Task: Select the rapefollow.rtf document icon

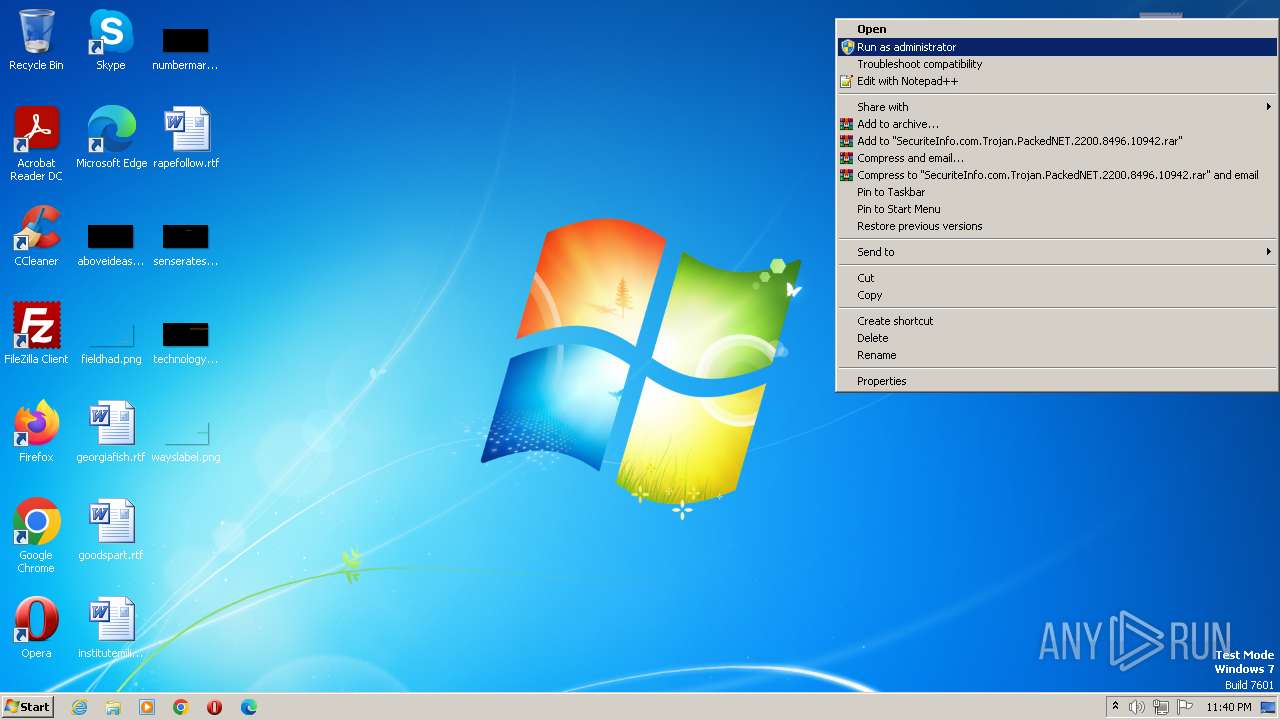Action: [186, 137]
